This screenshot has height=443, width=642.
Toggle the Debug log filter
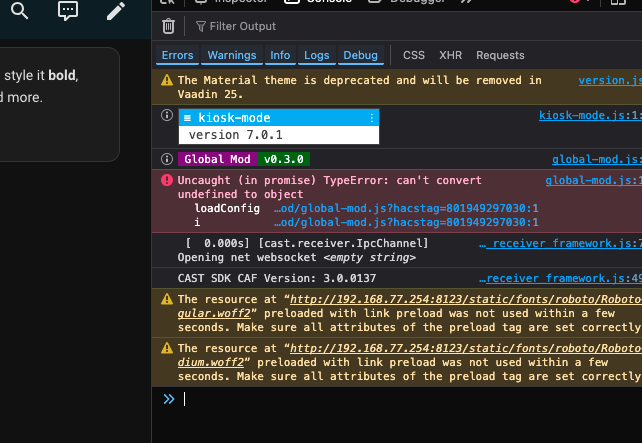point(361,55)
